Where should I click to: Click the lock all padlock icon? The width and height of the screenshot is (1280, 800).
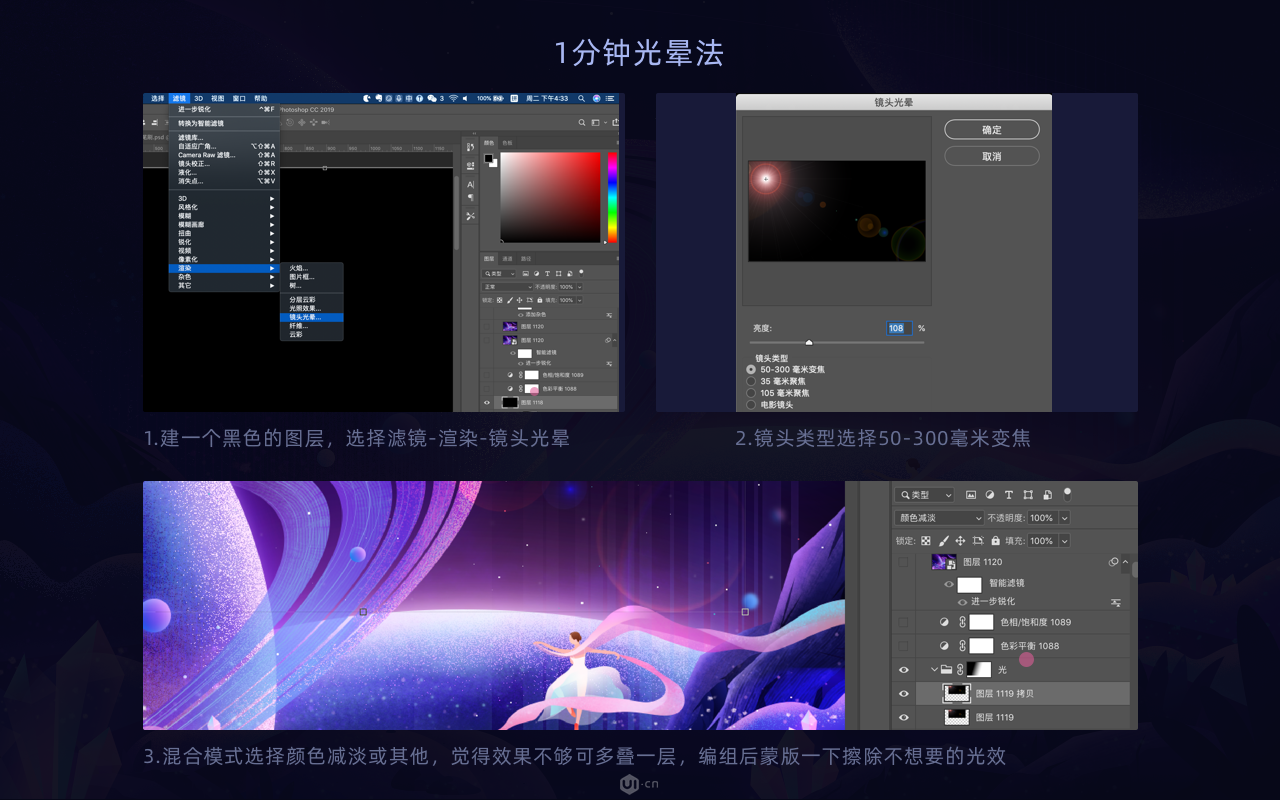coord(995,541)
